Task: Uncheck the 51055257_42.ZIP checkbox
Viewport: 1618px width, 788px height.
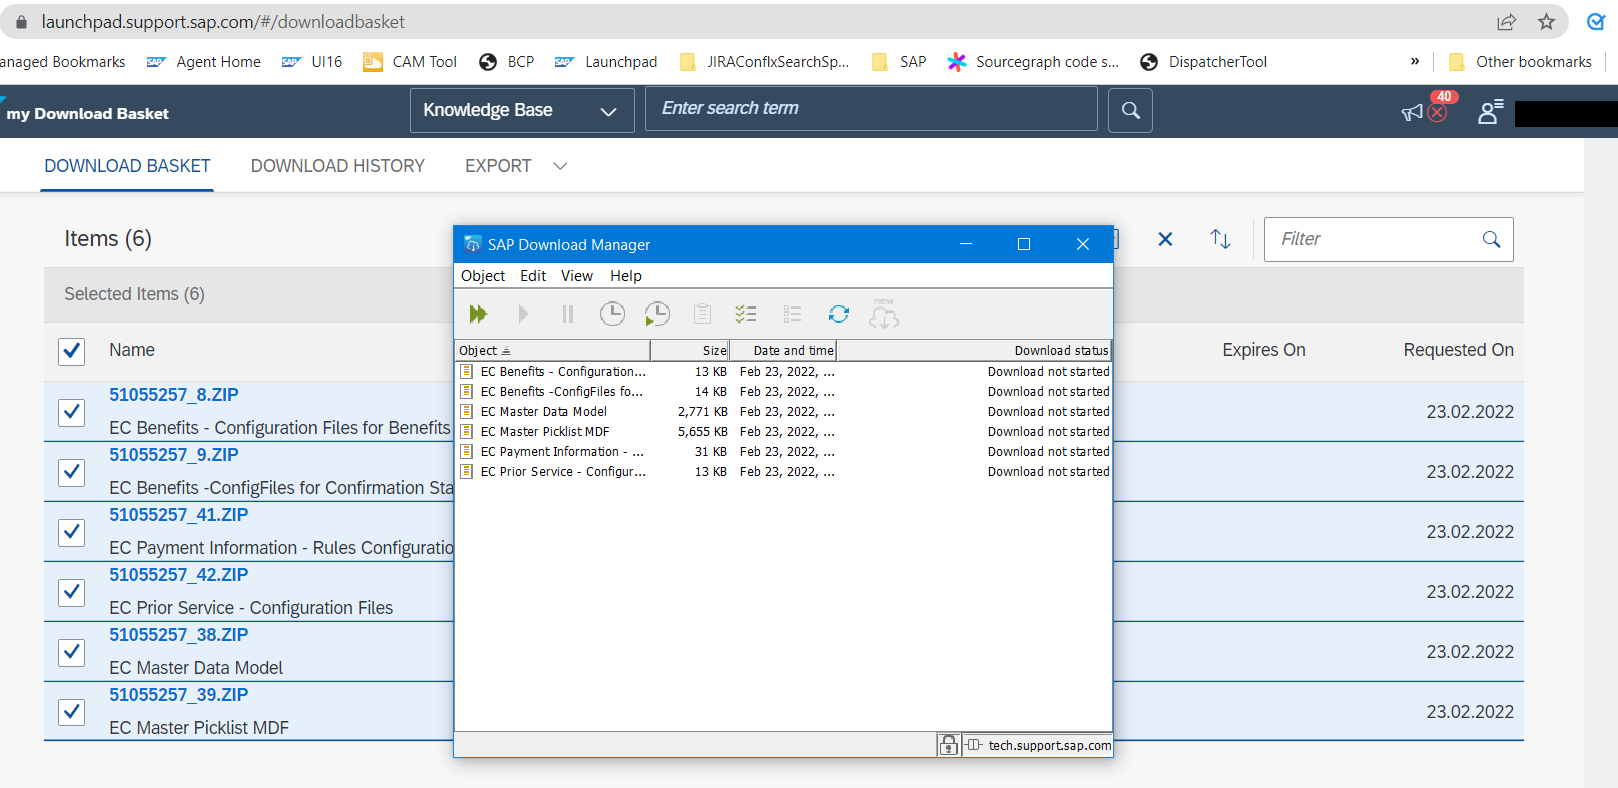Action: 72,592
